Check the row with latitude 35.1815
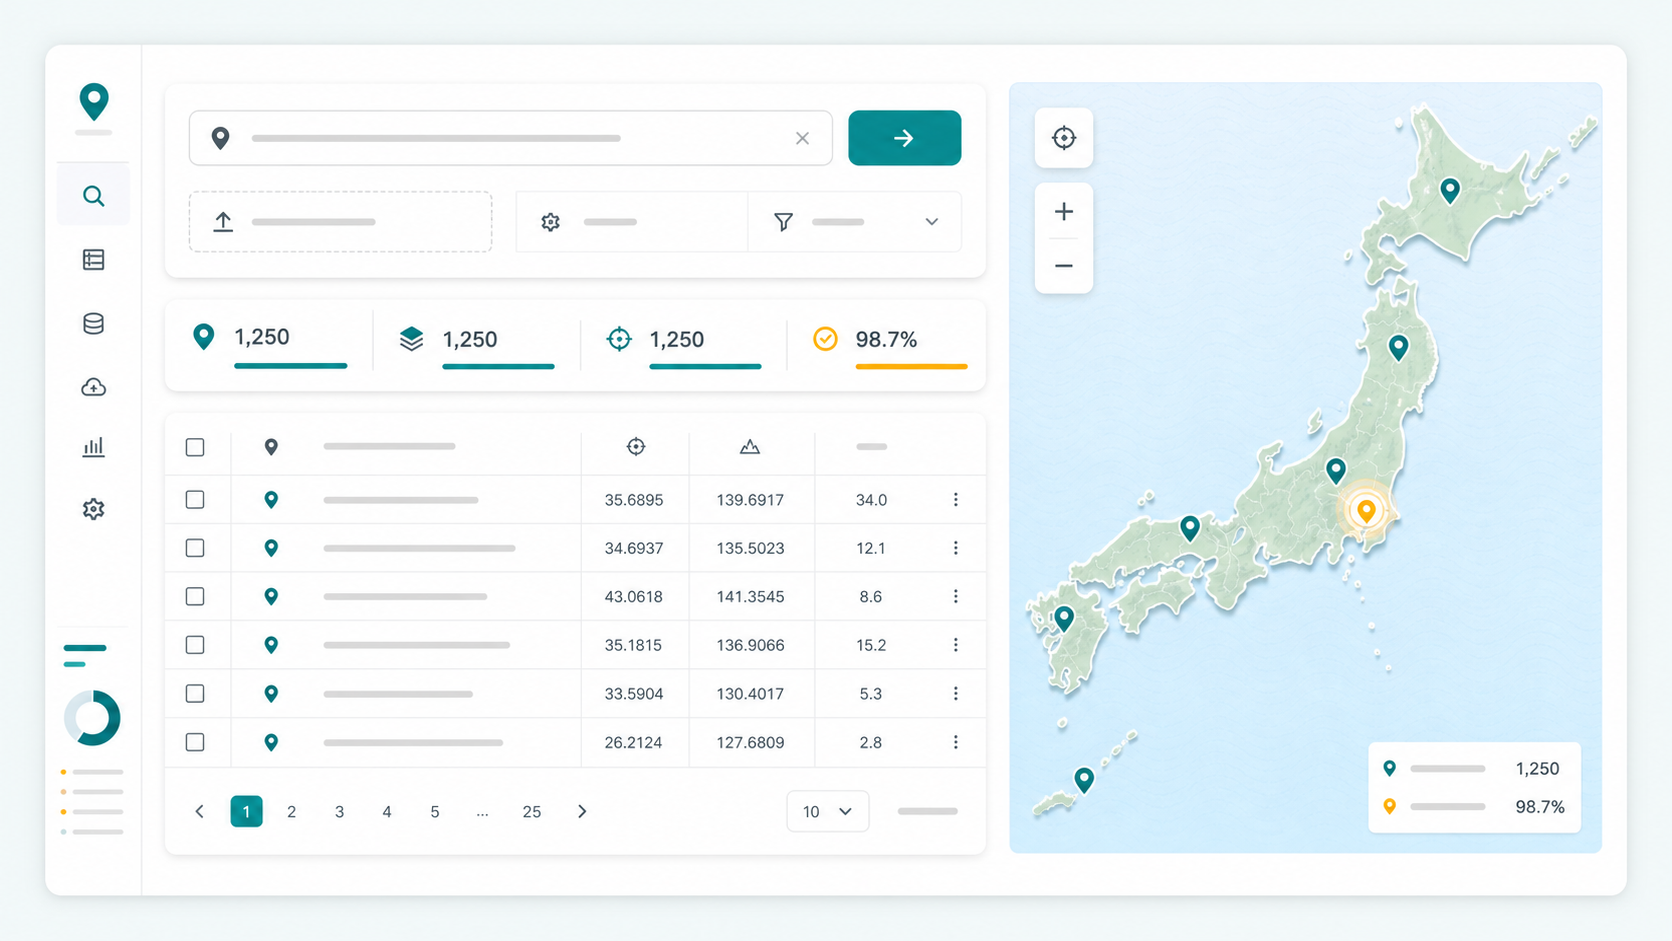The height and width of the screenshot is (941, 1672). pos(195,645)
